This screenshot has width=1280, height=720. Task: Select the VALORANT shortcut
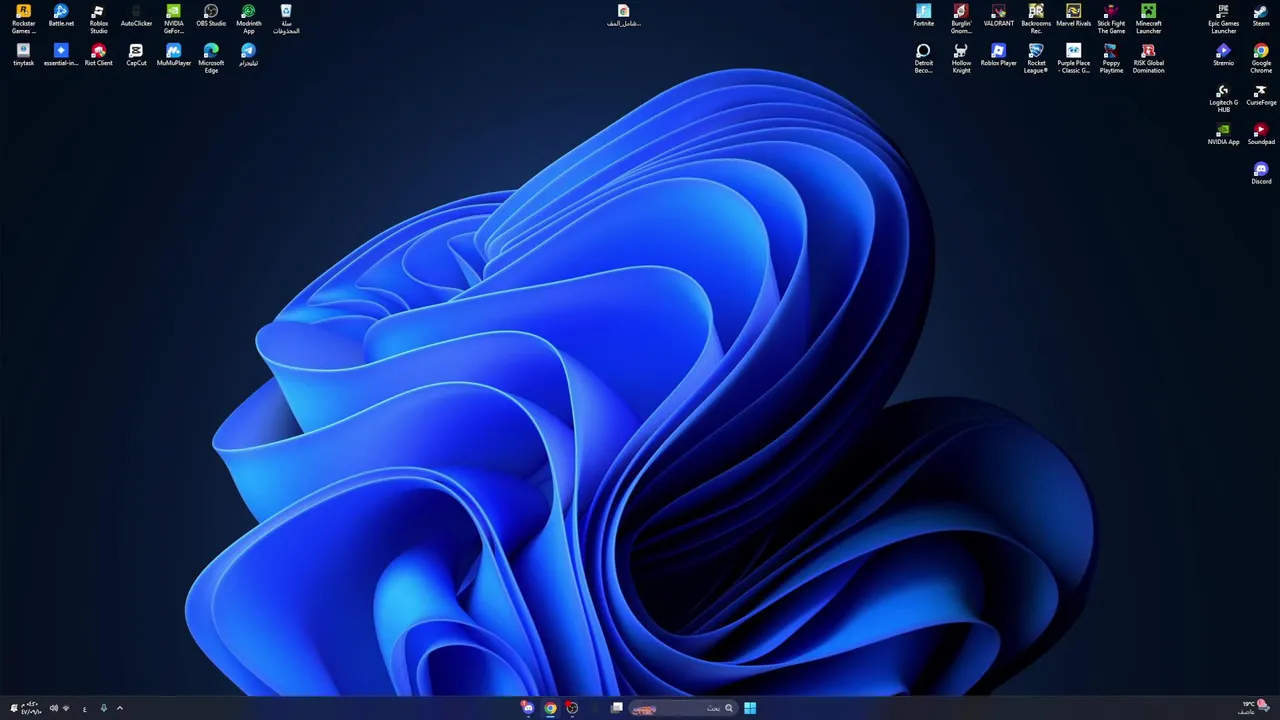pyautogui.click(x=998, y=16)
